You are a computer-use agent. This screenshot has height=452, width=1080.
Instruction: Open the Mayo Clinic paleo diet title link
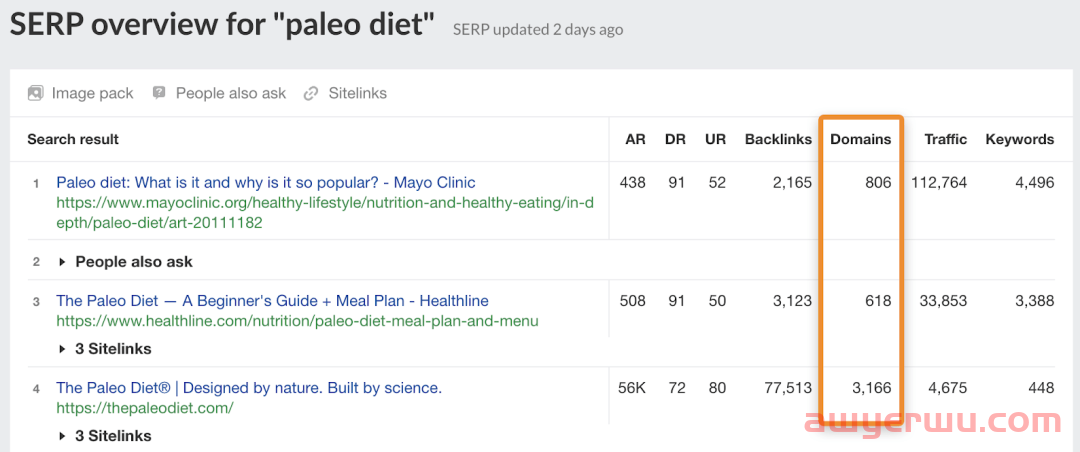(x=266, y=183)
